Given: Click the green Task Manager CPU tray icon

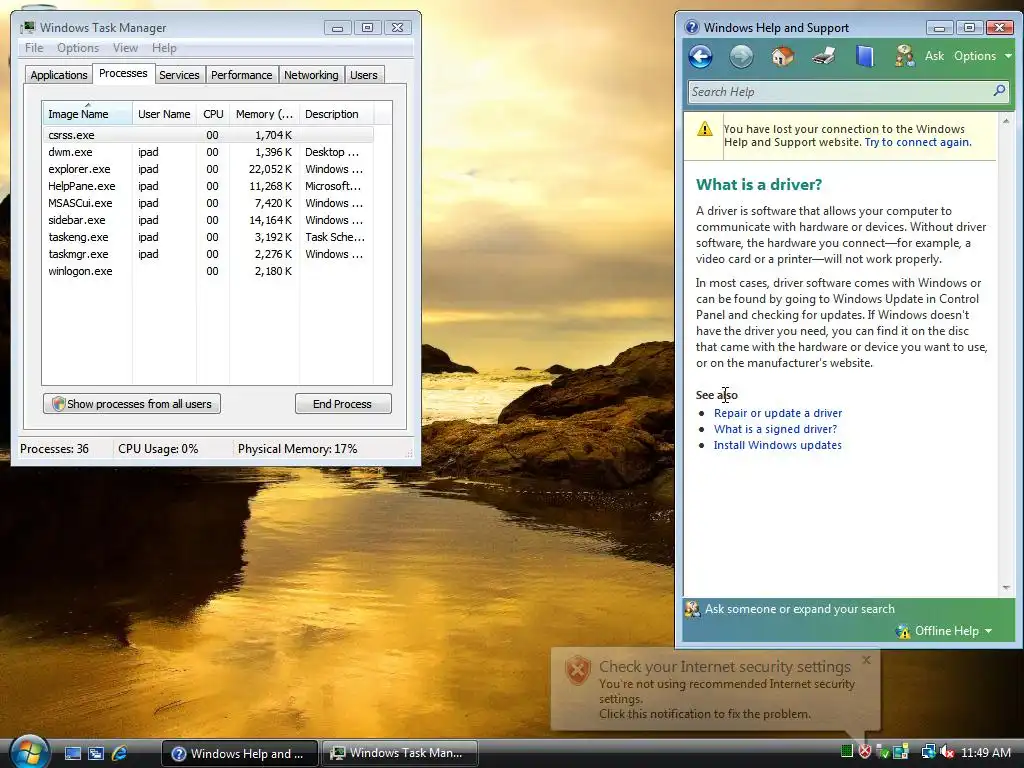Looking at the screenshot, I should click(847, 752).
